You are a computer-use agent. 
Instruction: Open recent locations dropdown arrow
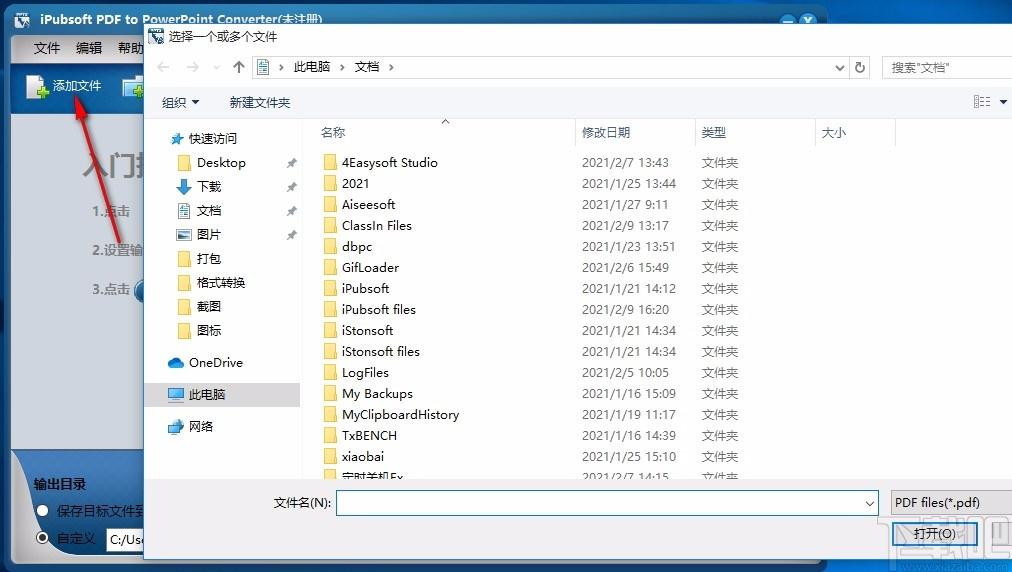tap(217, 67)
